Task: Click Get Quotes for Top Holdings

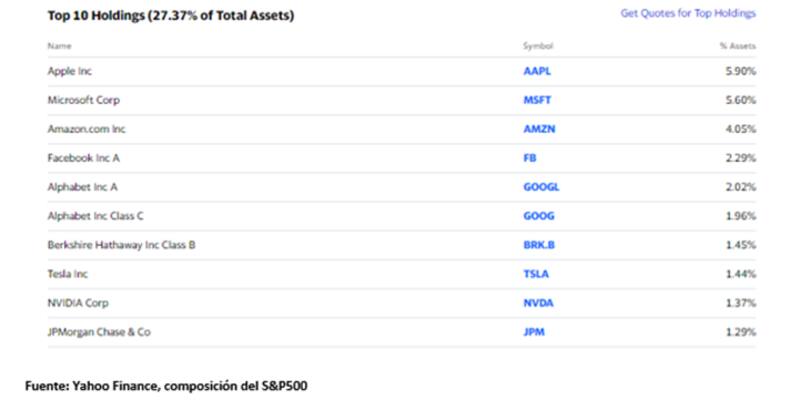Action: coord(688,14)
